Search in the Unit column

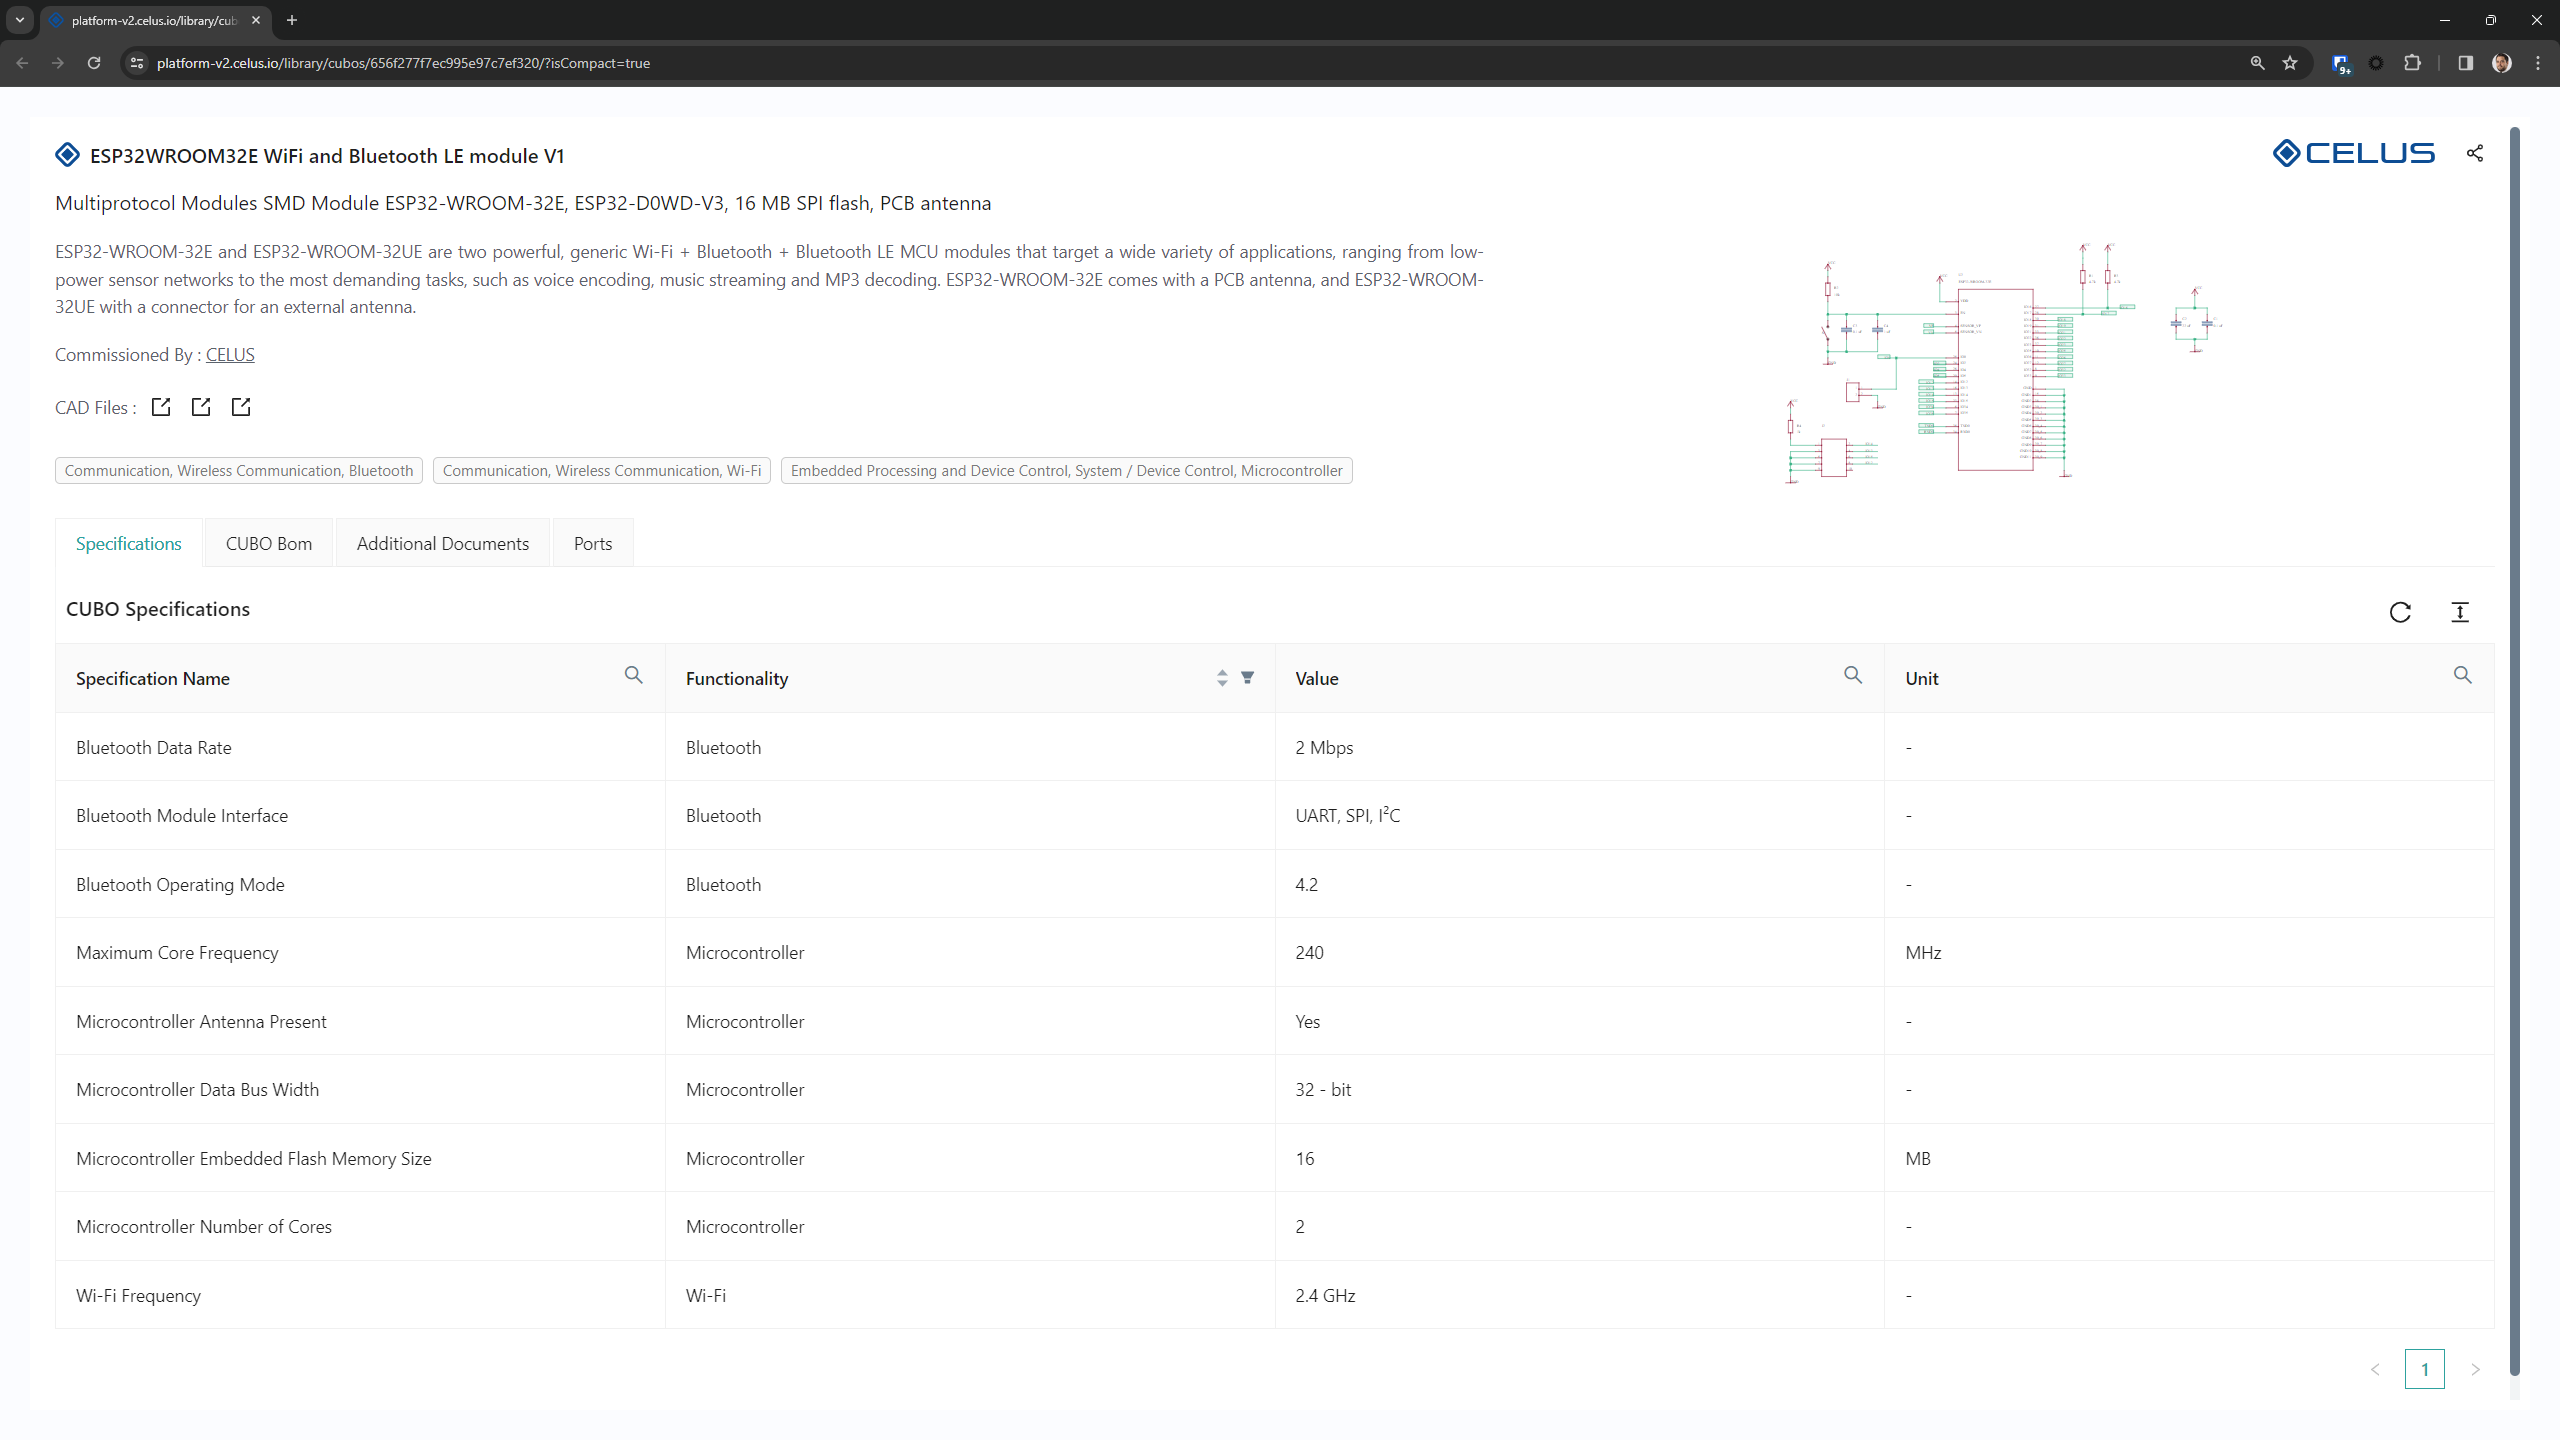pos(2463,675)
